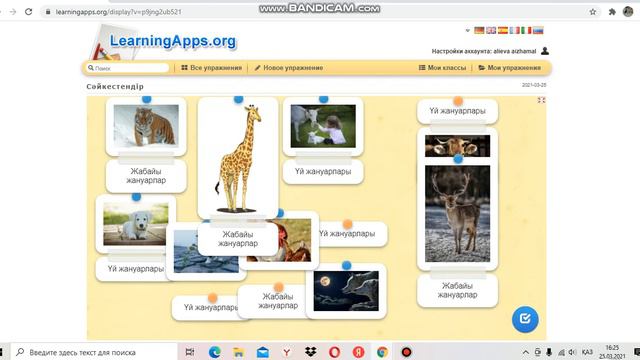Click the blue pin on the puppy card
This screenshot has height=360, width=640.
136,197
